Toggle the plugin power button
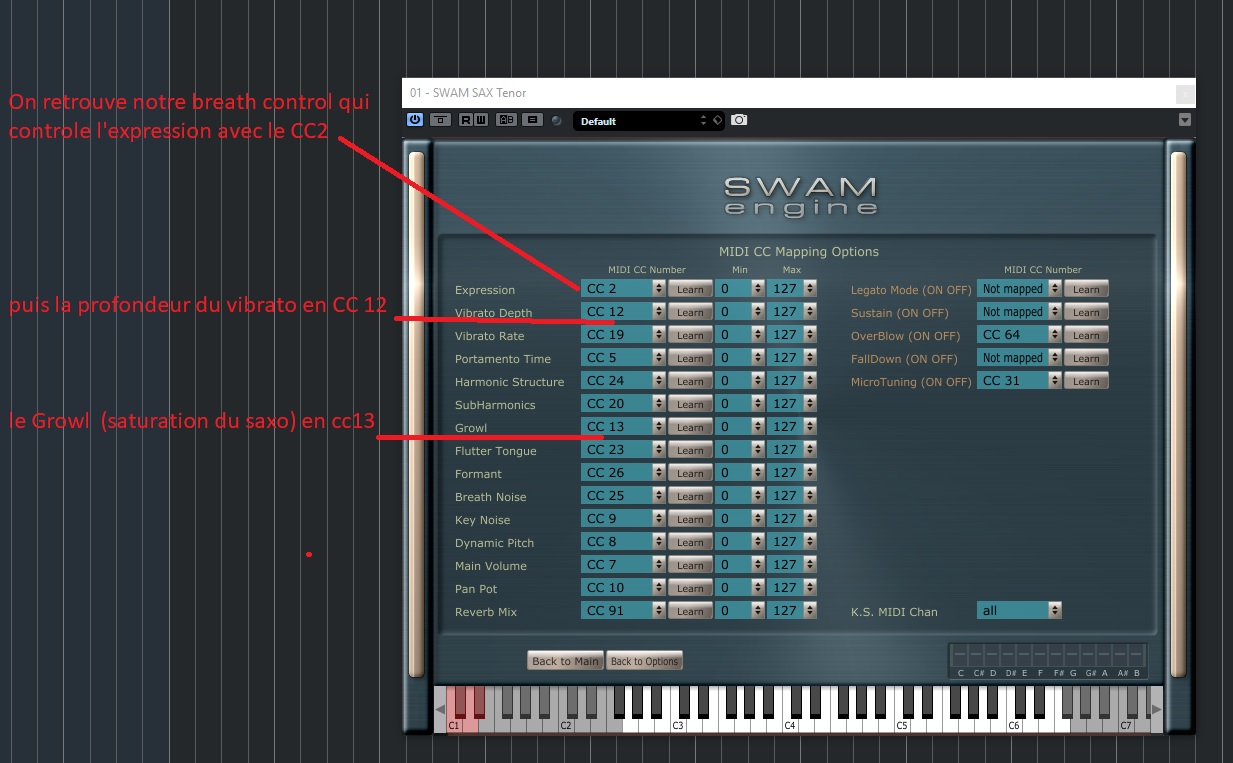 (x=415, y=120)
